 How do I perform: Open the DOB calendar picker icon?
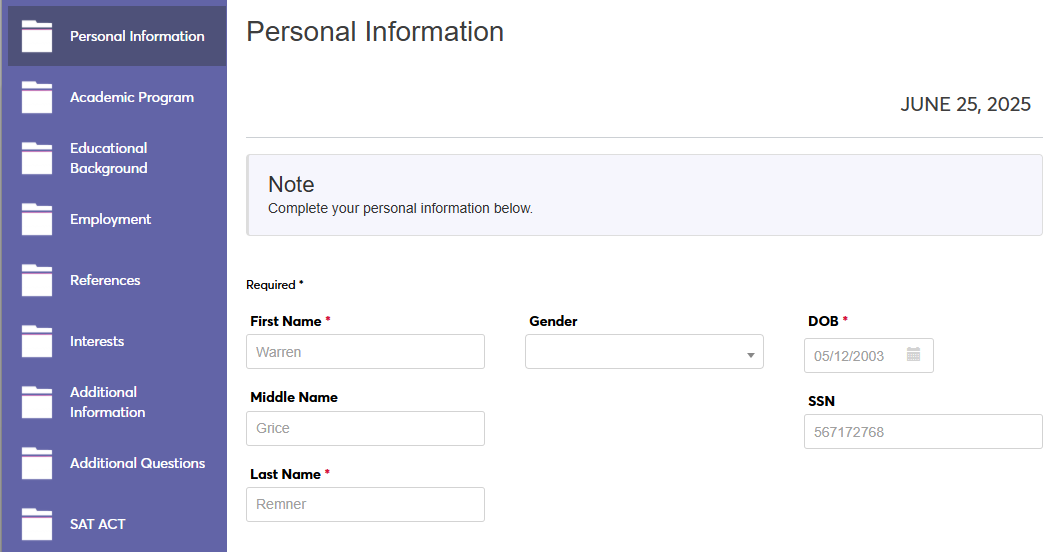913,354
